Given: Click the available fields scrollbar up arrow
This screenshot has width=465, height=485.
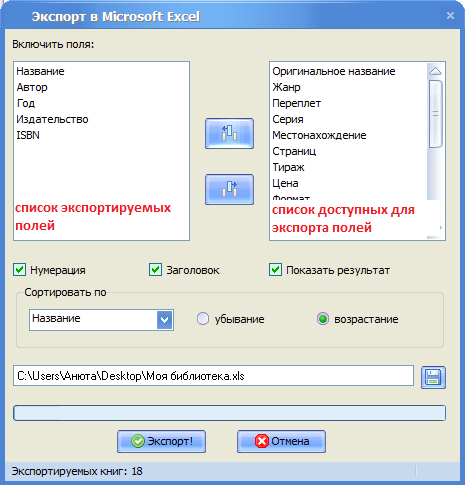Looking at the screenshot, I should 435,71.
